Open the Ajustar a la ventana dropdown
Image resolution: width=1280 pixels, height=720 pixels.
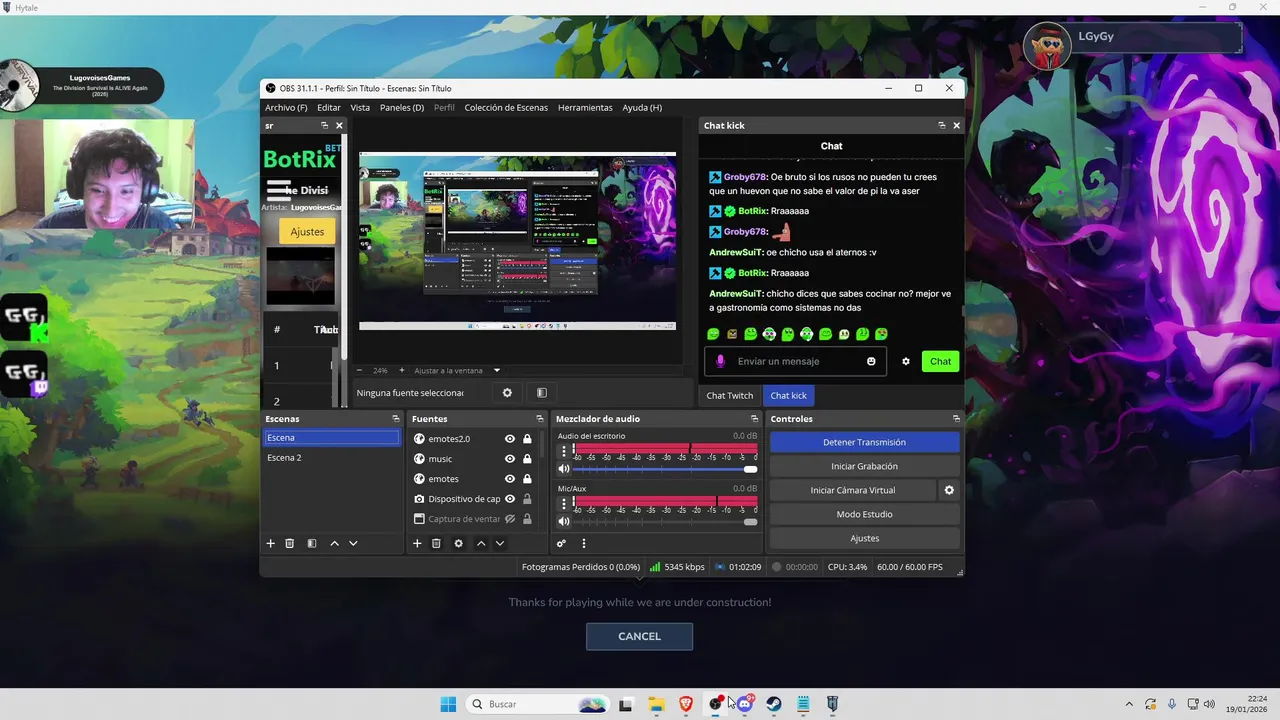coord(457,370)
